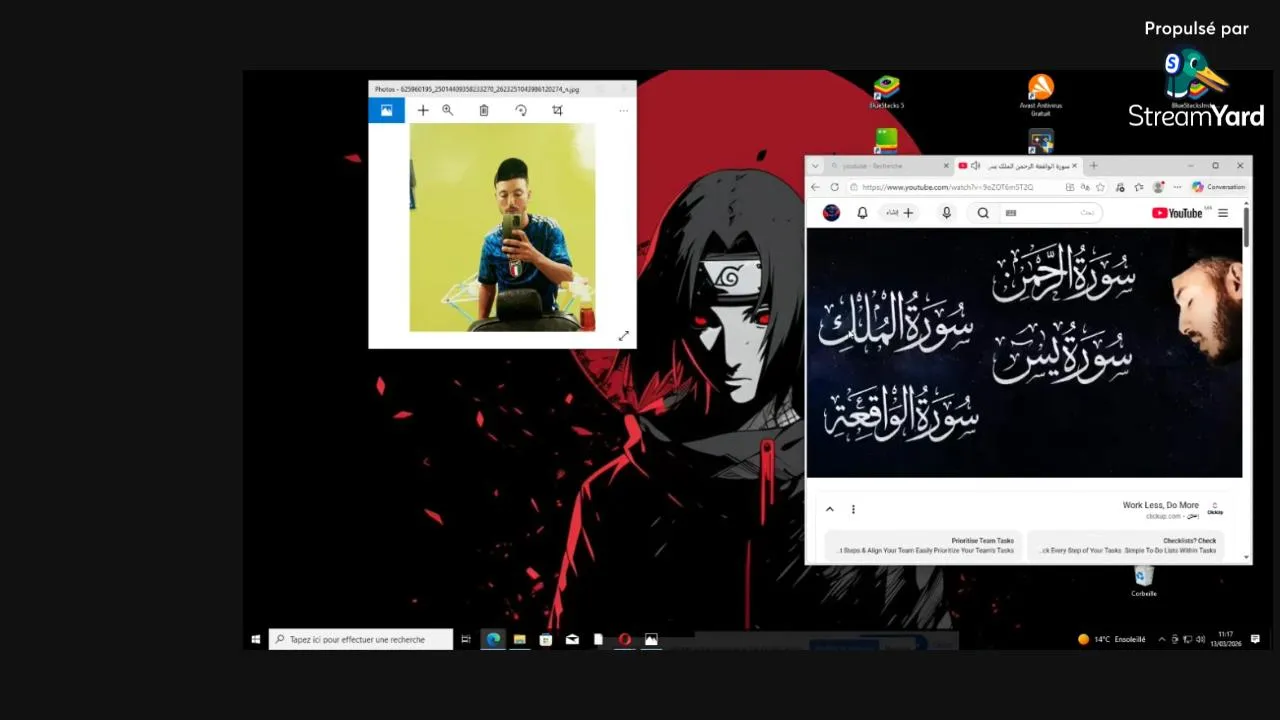Open the Copilot Conversation button

coord(1219,187)
